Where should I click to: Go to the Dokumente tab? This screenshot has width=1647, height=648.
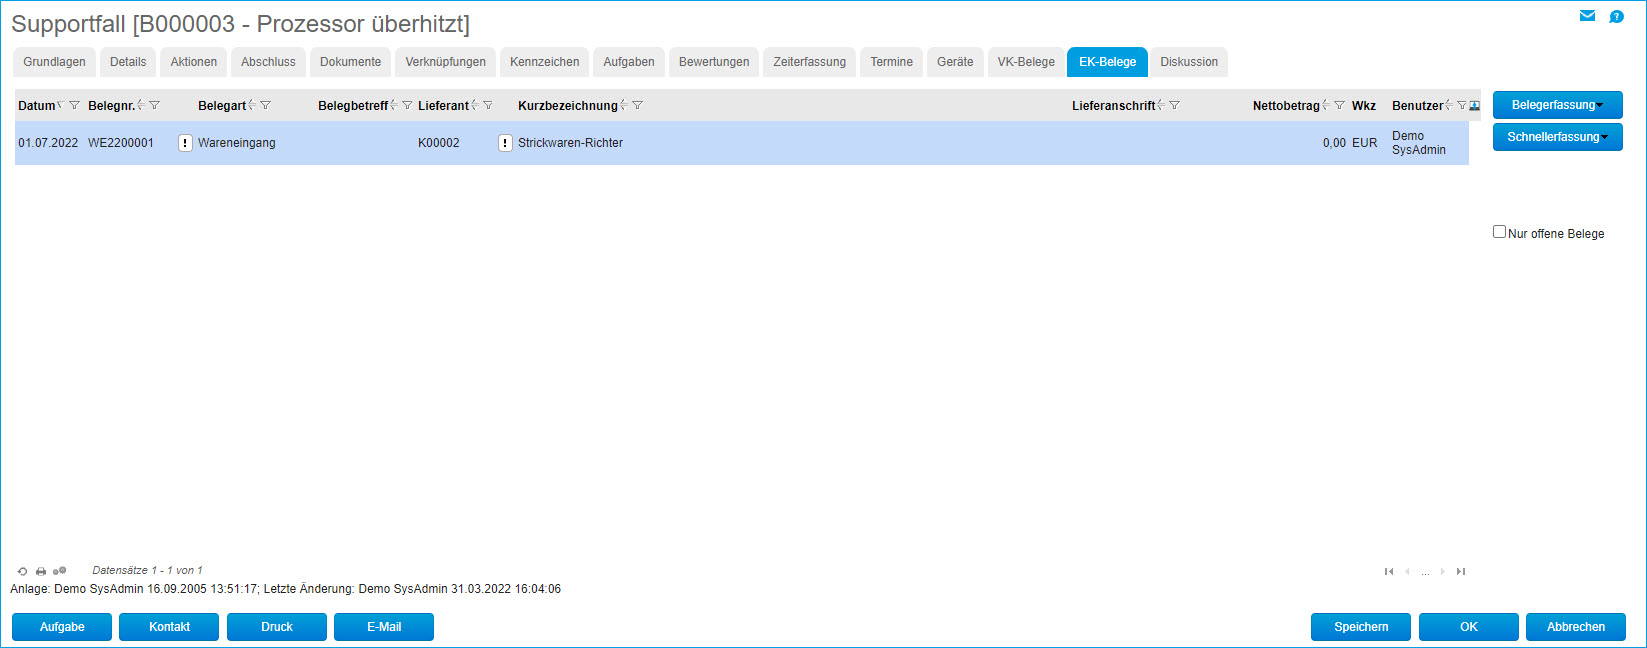point(350,62)
